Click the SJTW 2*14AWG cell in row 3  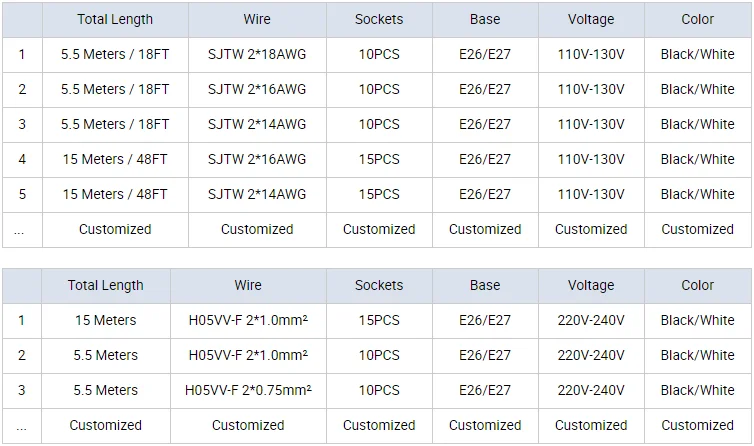coord(257,125)
